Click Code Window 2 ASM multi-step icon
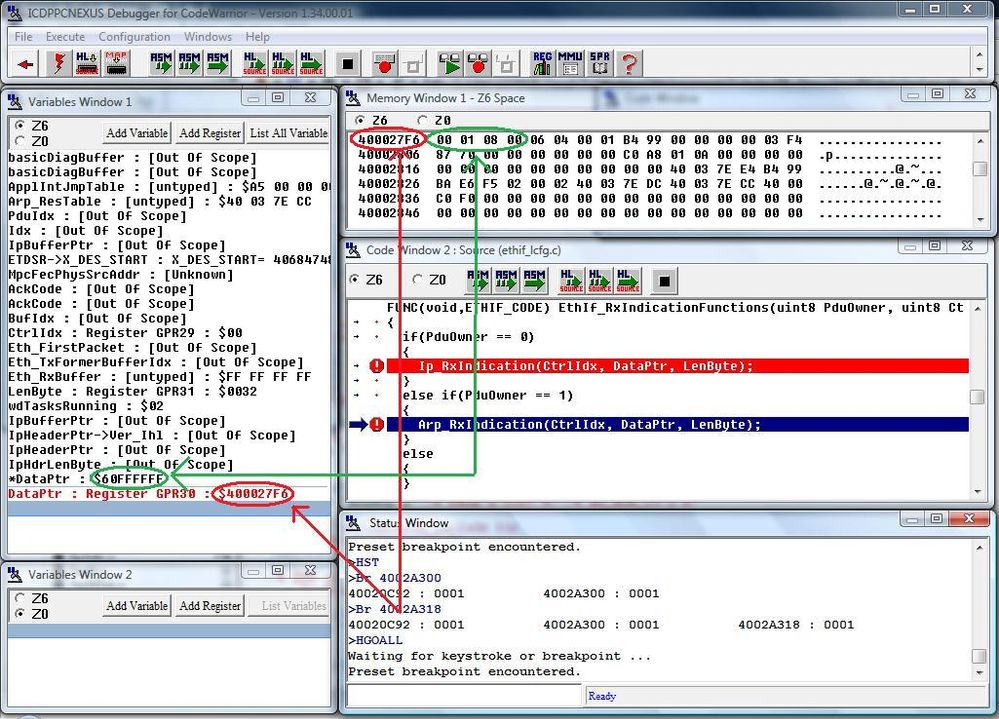The width and height of the screenshot is (999, 719). point(506,280)
